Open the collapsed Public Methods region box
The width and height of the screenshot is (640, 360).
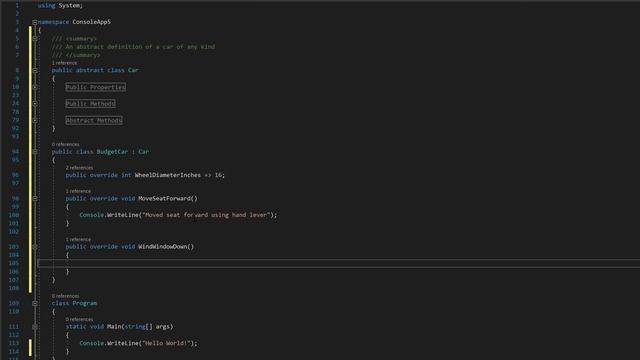pyautogui.click(x=90, y=104)
